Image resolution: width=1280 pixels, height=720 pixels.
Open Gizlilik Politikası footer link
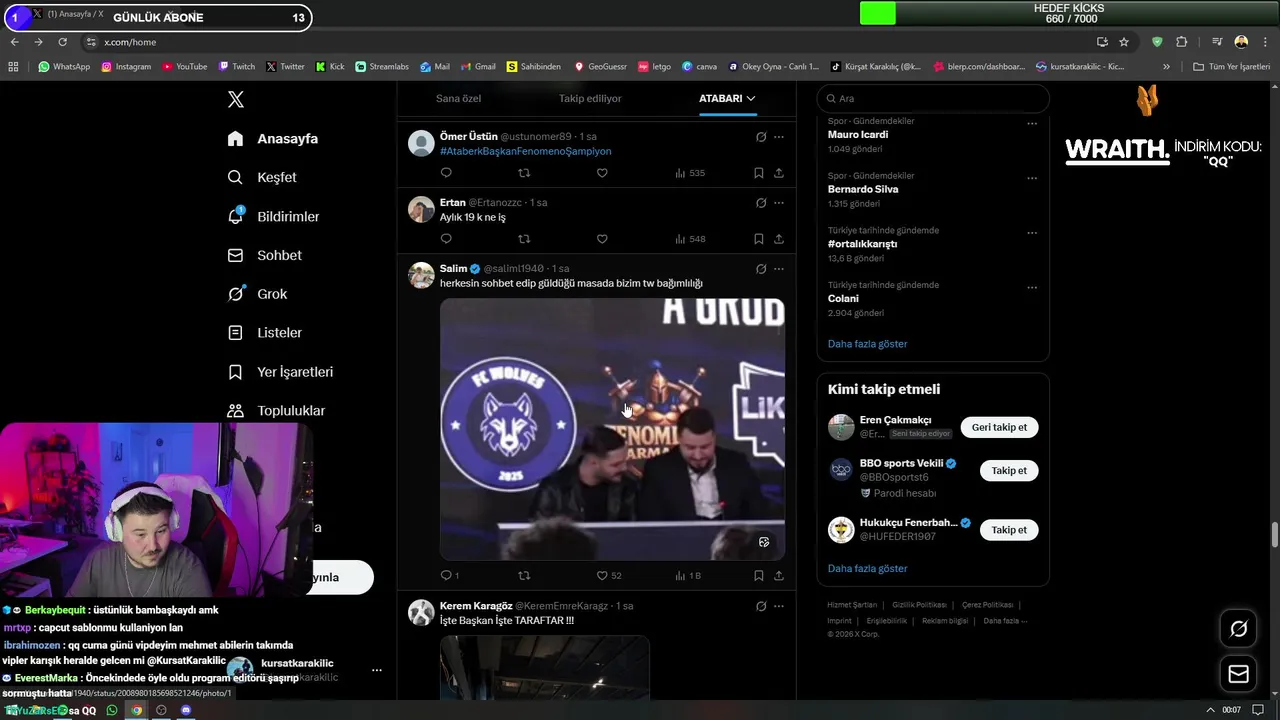point(919,605)
